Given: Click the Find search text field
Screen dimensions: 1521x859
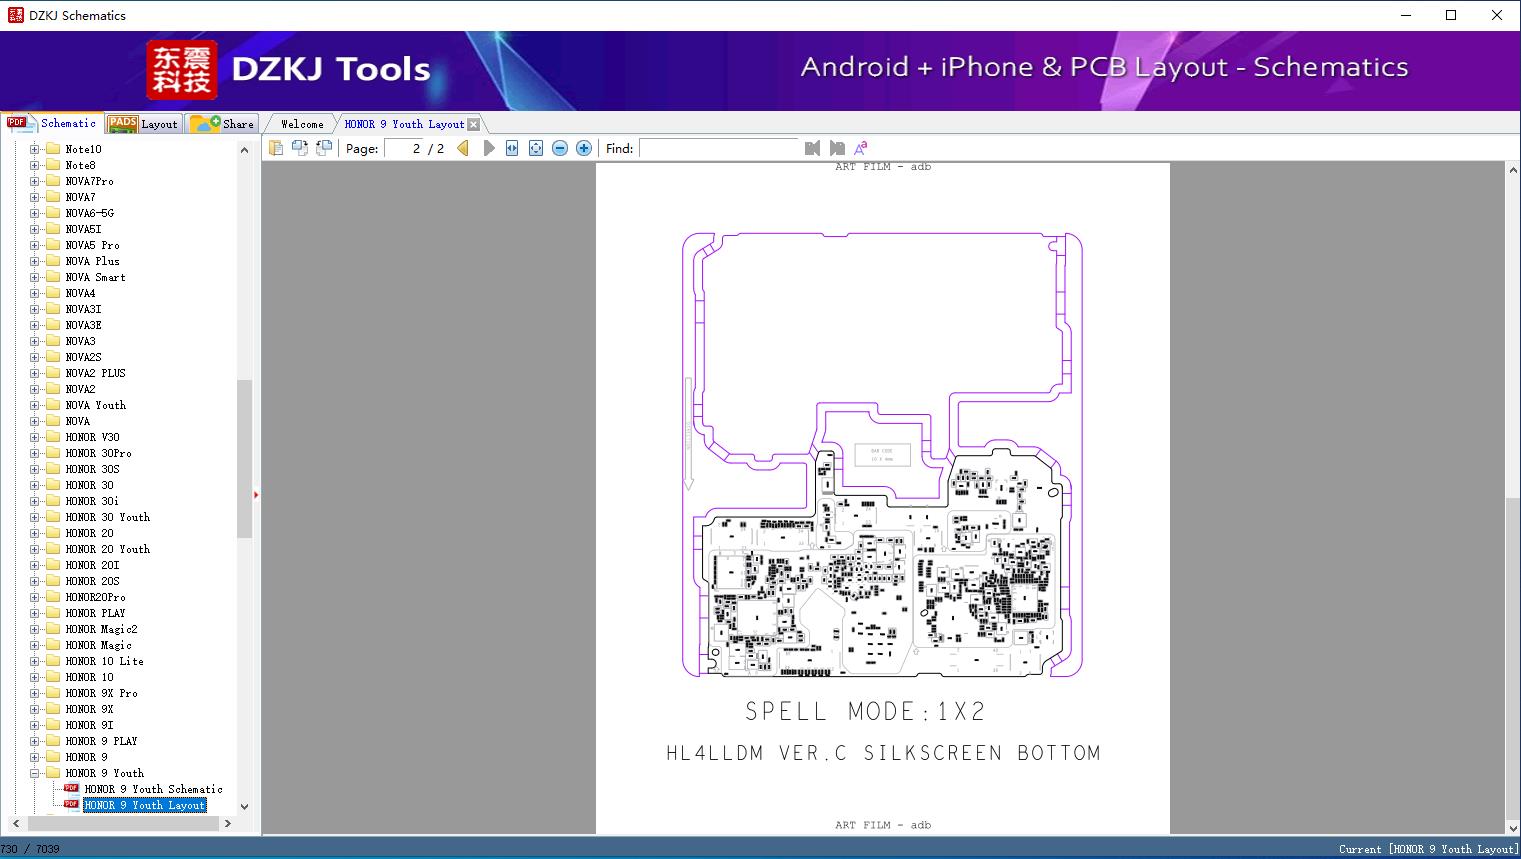Looking at the screenshot, I should (x=719, y=148).
